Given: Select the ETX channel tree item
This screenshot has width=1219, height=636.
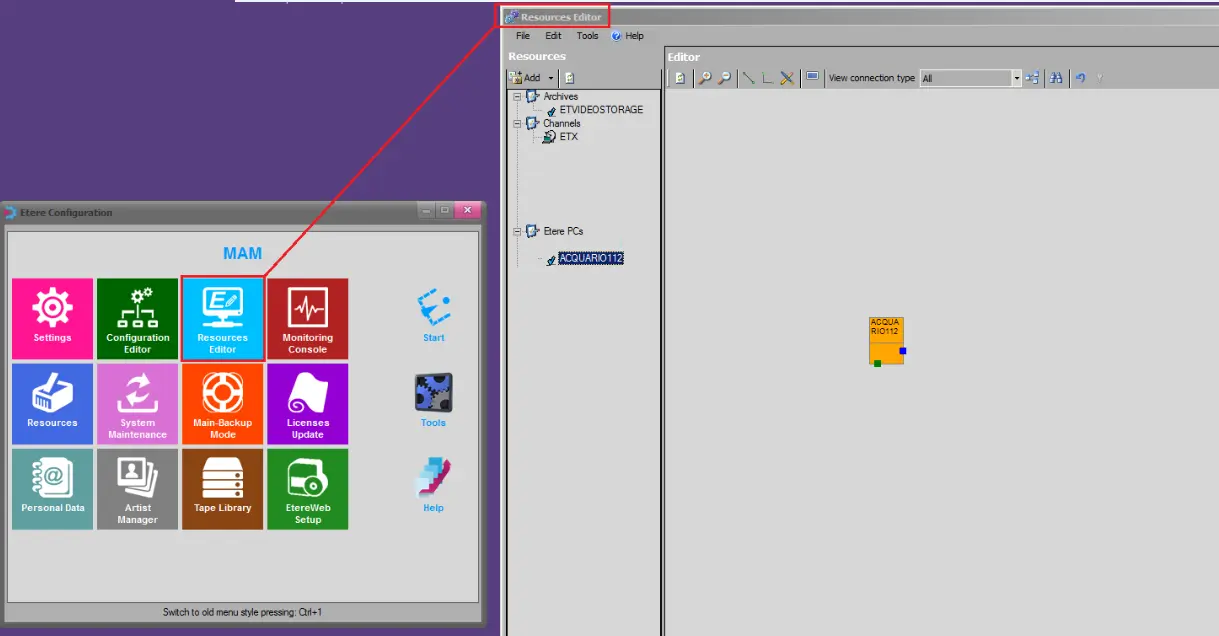Looking at the screenshot, I should click(x=568, y=137).
